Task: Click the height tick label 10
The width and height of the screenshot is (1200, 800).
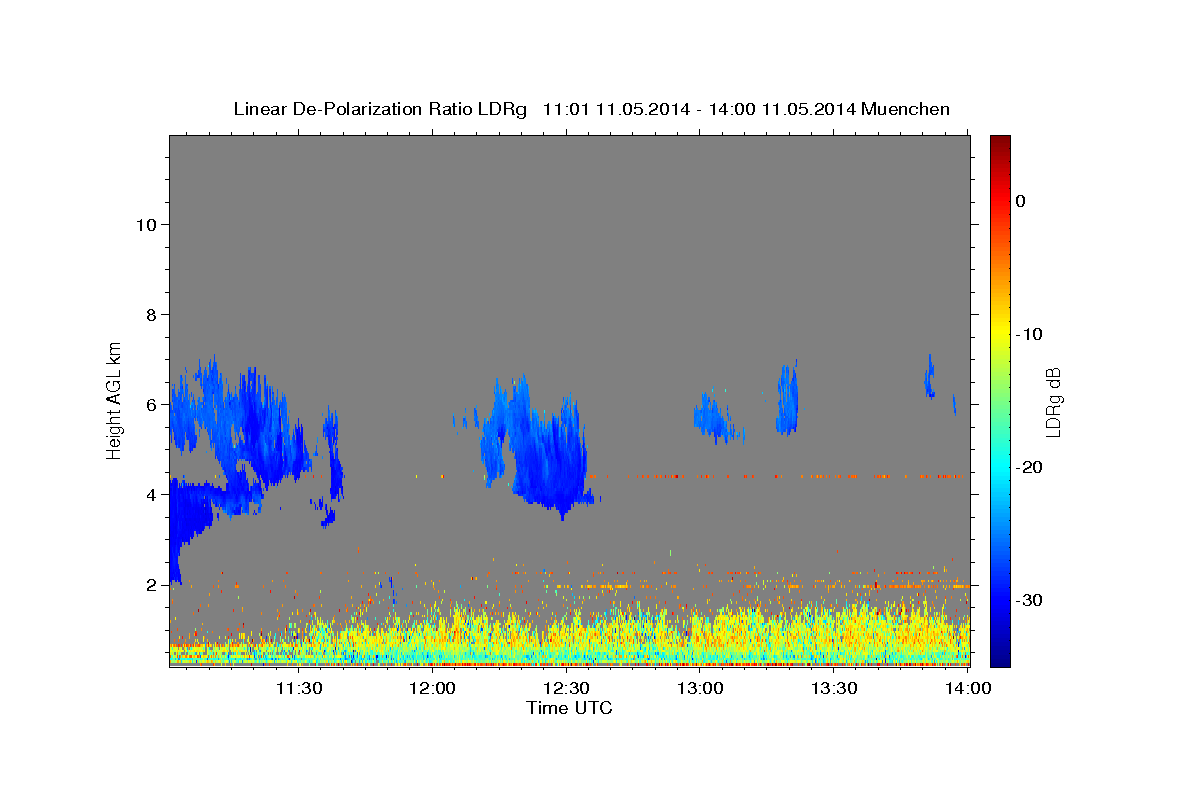Action: pos(145,225)
